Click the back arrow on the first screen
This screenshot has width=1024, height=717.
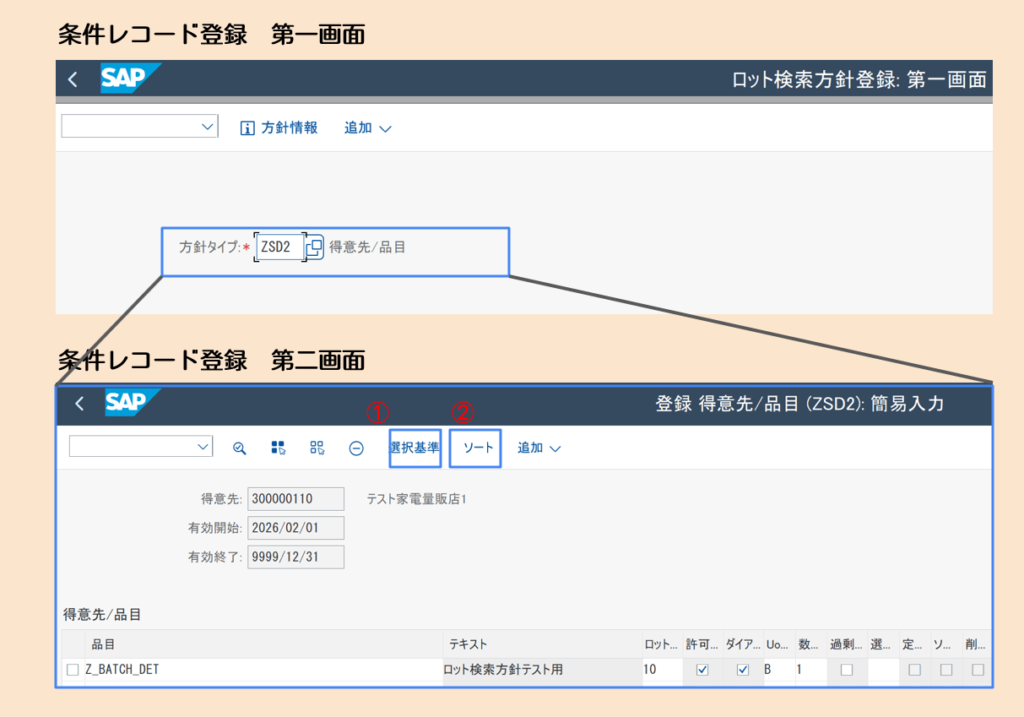point(72,78)
